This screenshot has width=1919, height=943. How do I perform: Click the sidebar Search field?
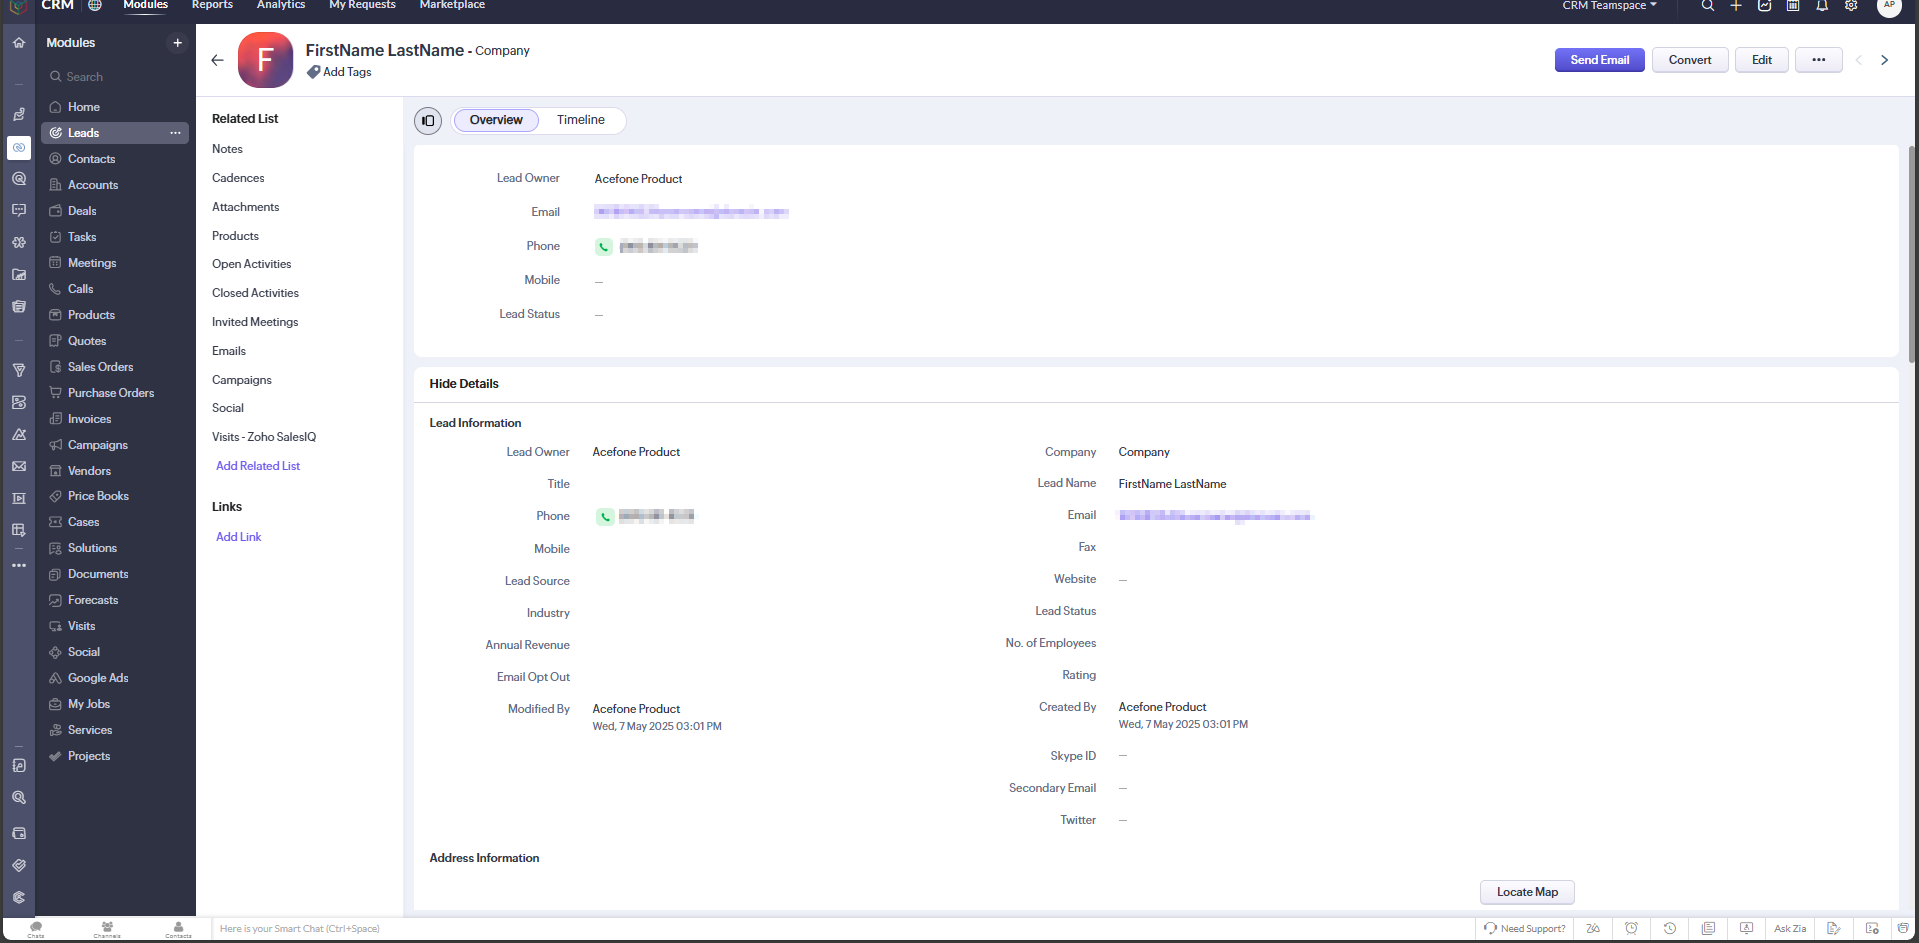[115, 77]
